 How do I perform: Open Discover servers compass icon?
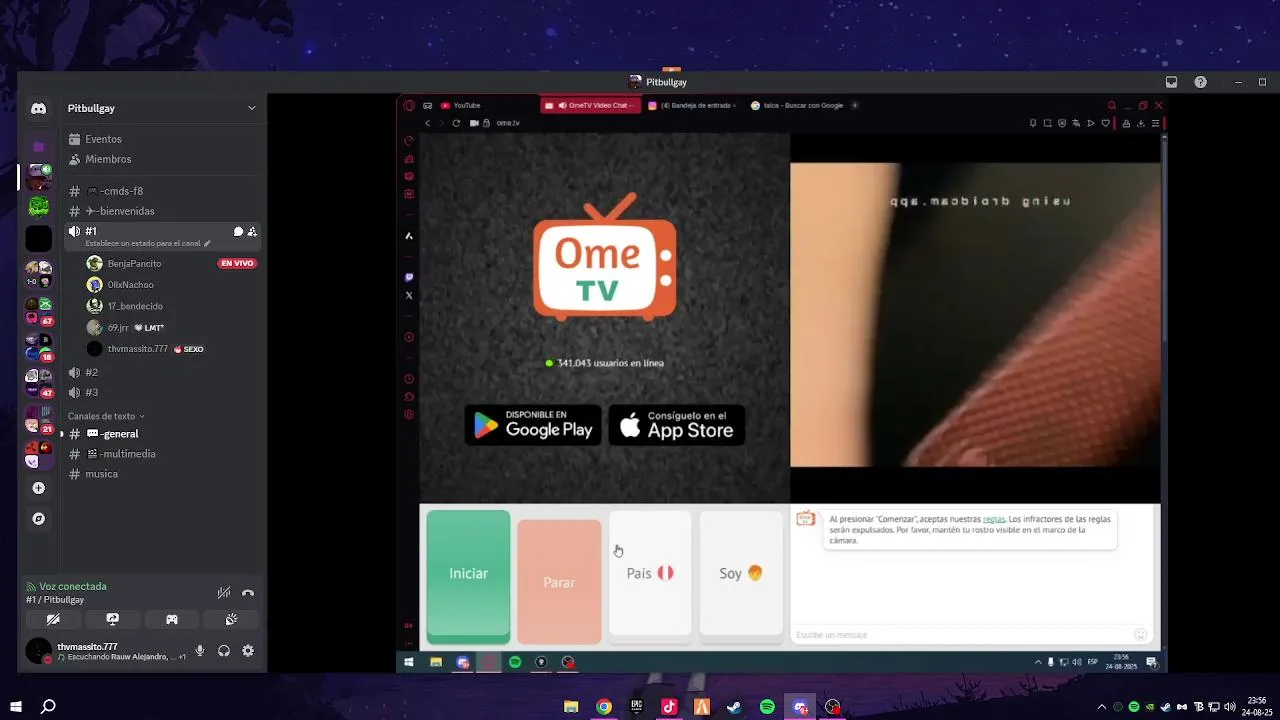[x=38, y=519]
